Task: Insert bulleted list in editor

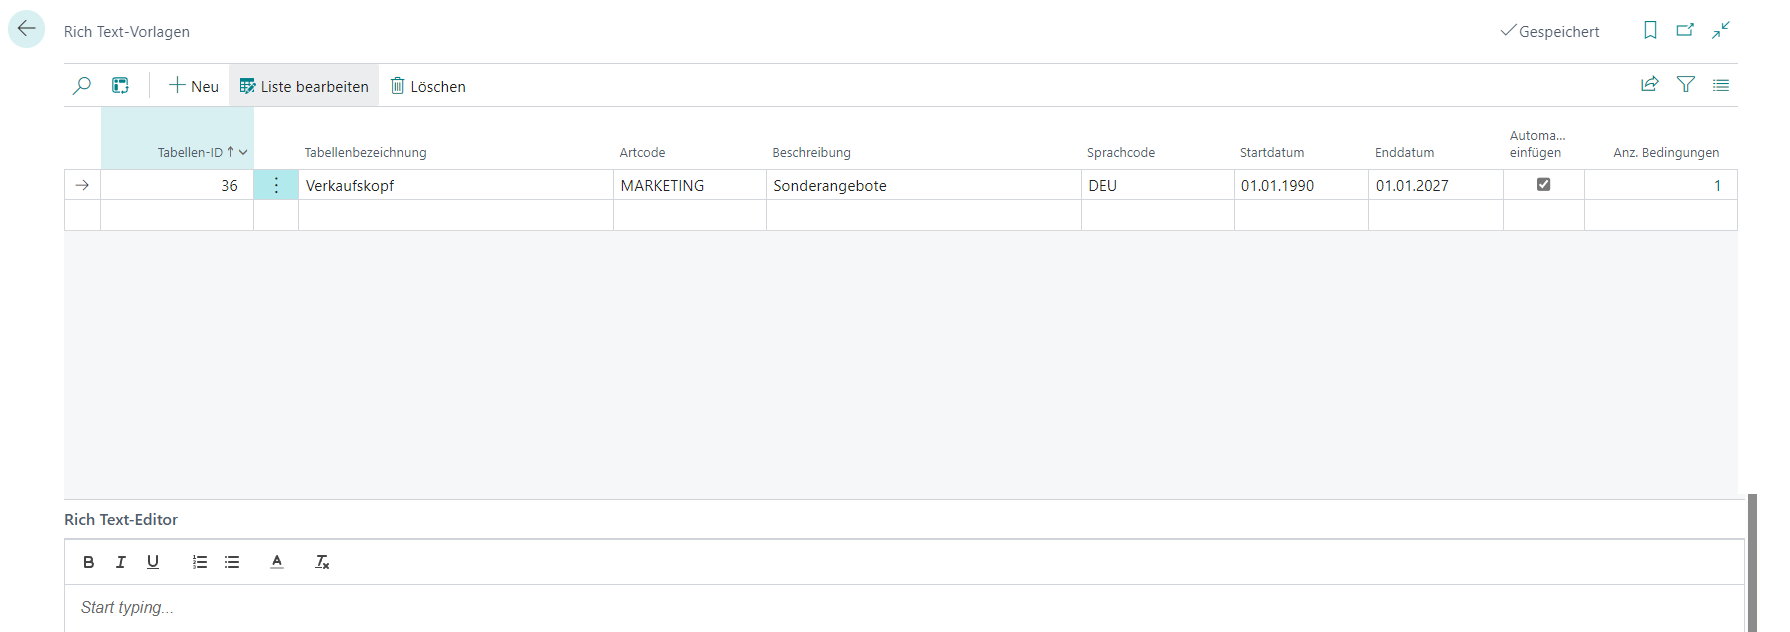Action: click(232, 562)
